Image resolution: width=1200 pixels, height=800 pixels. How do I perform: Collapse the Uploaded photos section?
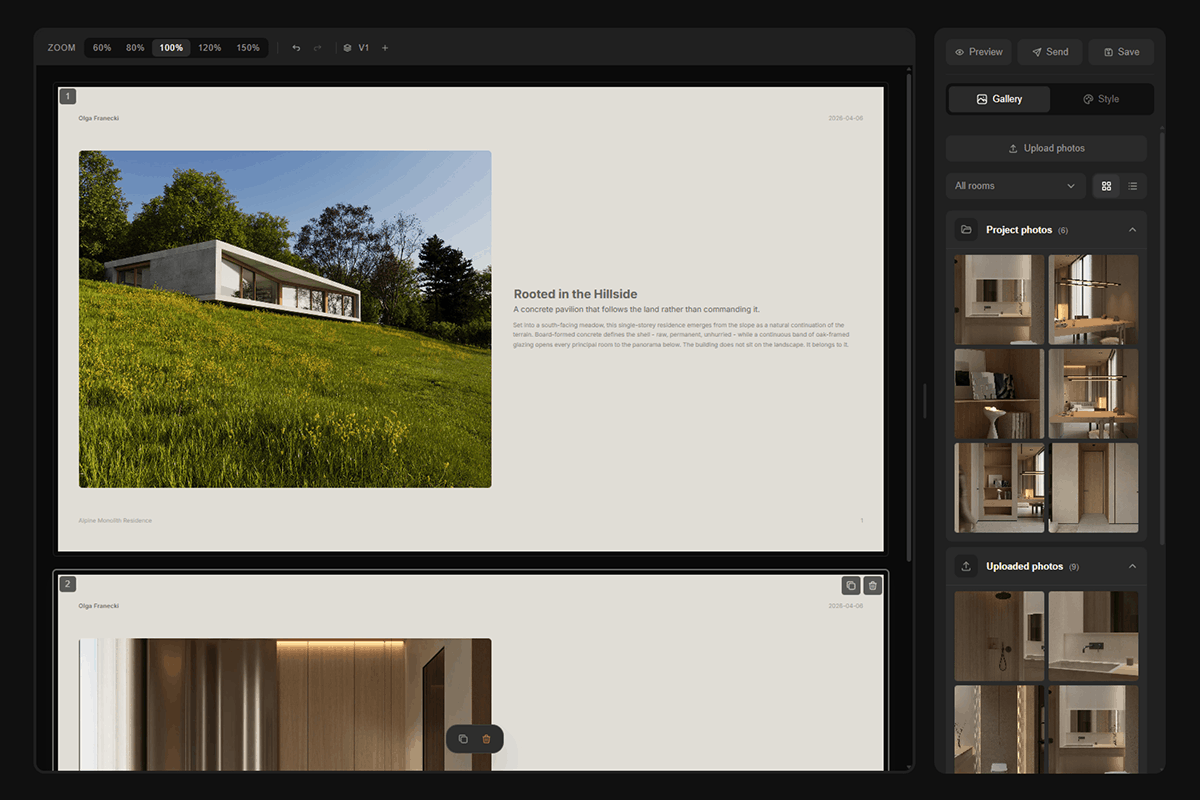coord(1132,566)
